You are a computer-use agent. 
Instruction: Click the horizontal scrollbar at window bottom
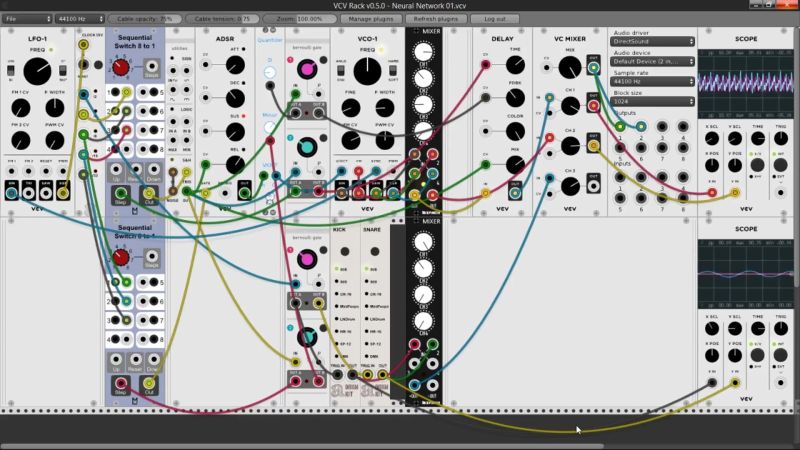[x=302, y=446]
